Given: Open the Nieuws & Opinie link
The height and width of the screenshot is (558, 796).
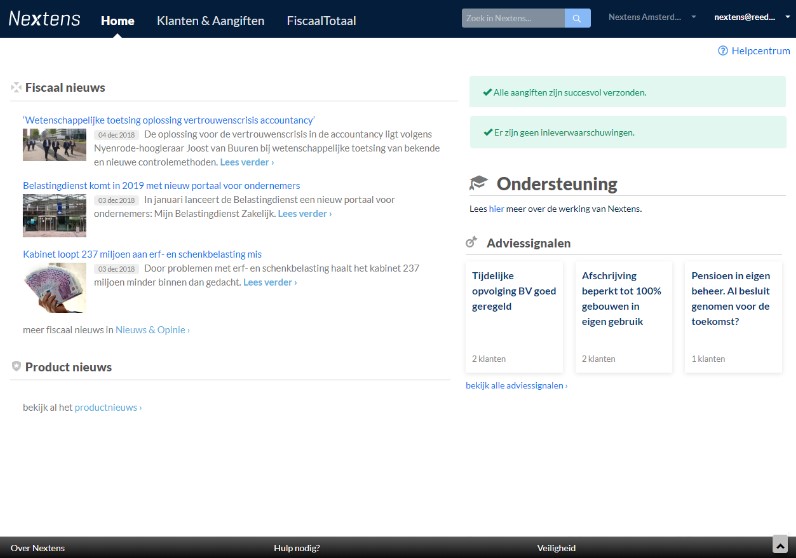Looking at the screenshot, I should click(152, 330).
